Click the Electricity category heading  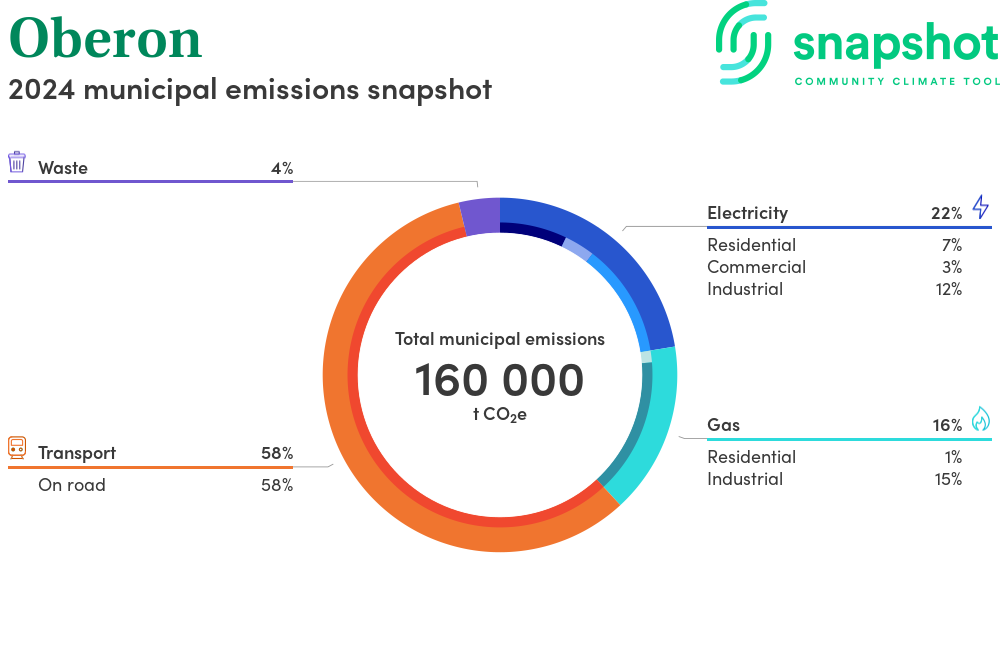(747, 213)
